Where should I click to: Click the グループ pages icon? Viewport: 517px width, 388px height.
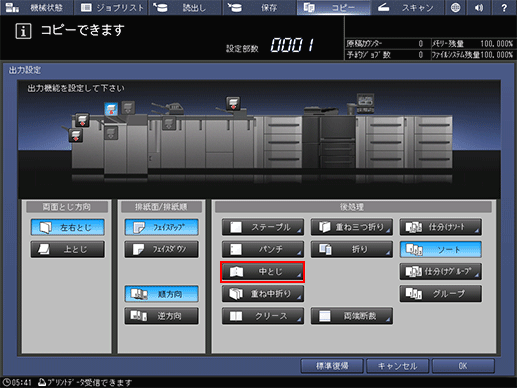[x=414, y=294]
